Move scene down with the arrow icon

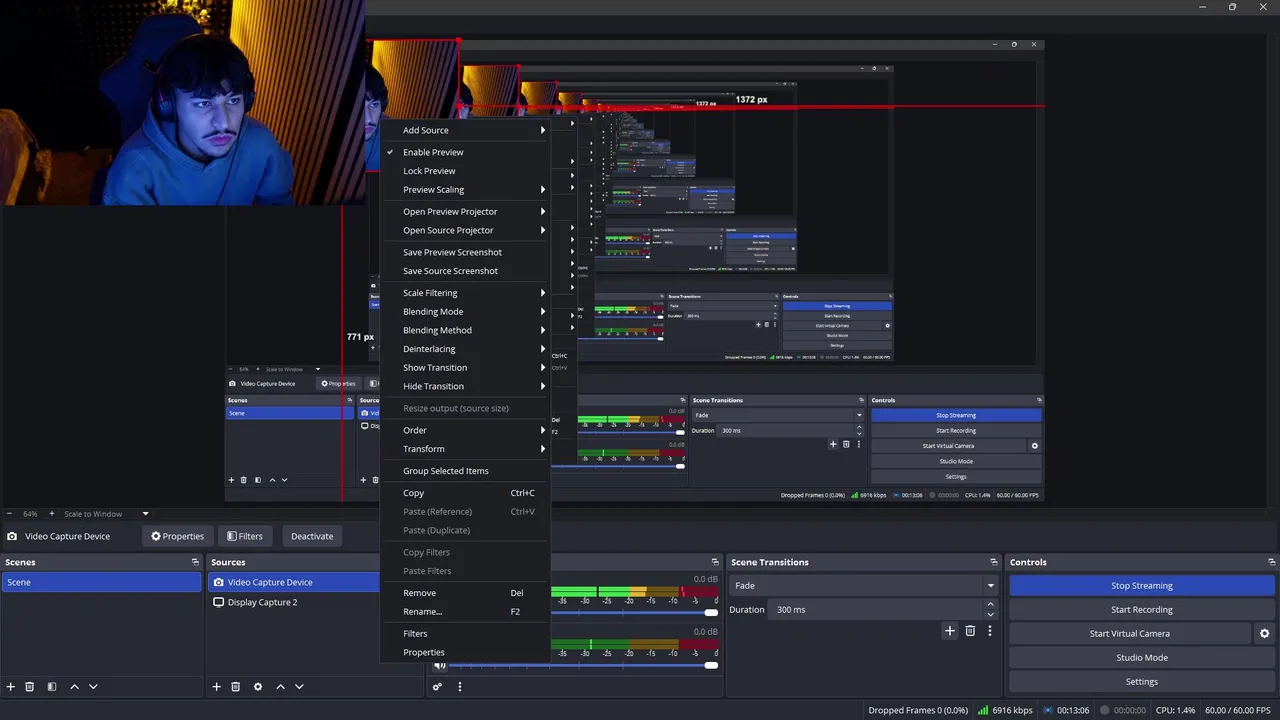click(x=93, y=687)
